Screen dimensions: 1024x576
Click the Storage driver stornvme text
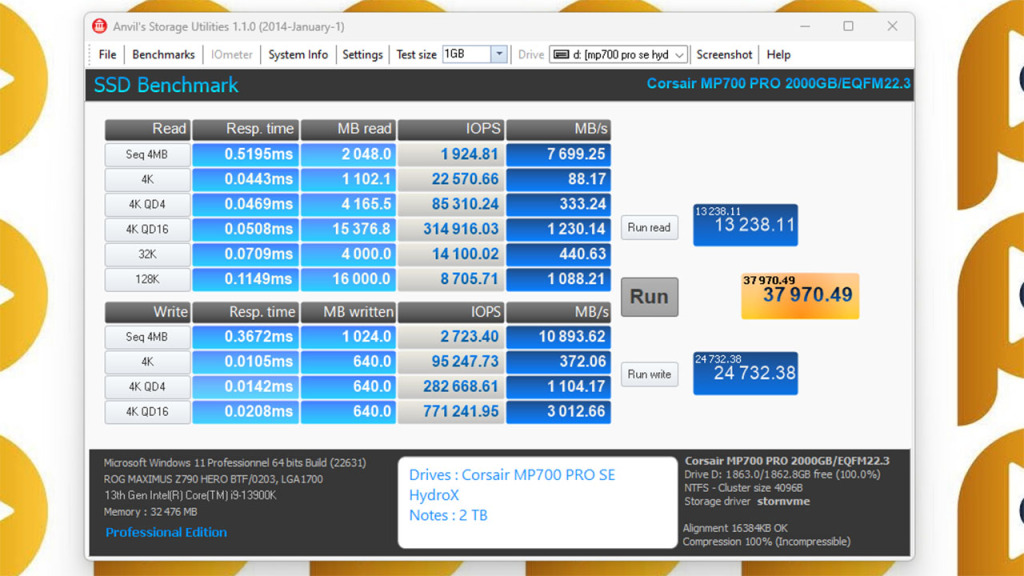[x=746, y=502]
